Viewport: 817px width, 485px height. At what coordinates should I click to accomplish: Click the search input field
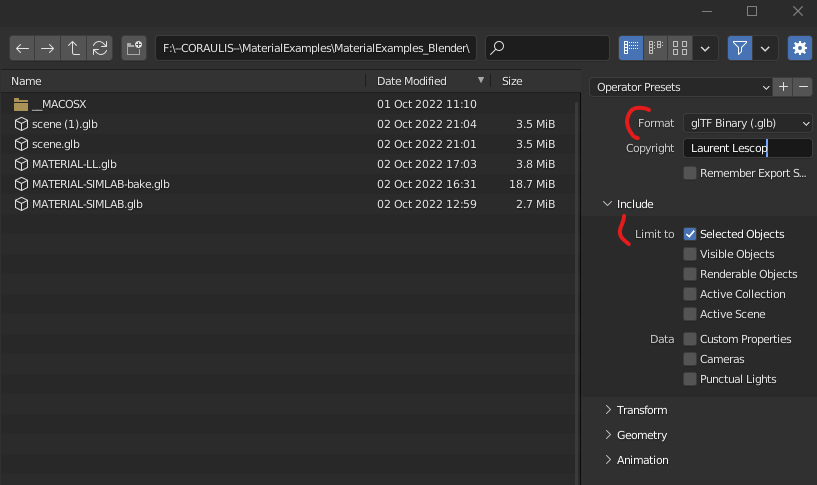click(548, 48)
